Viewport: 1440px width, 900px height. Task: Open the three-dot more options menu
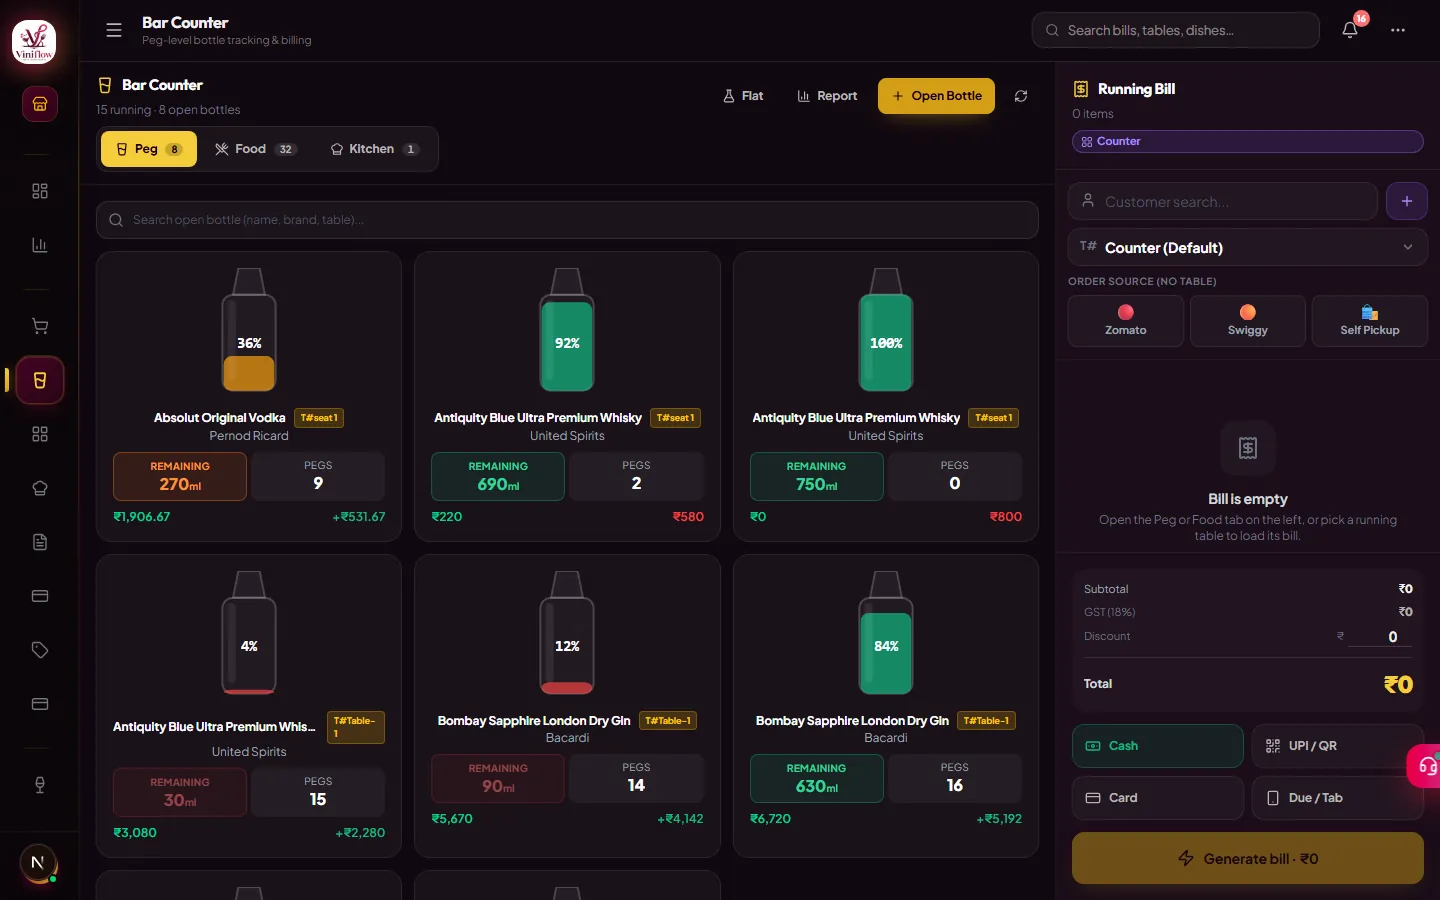point(1398,30)
